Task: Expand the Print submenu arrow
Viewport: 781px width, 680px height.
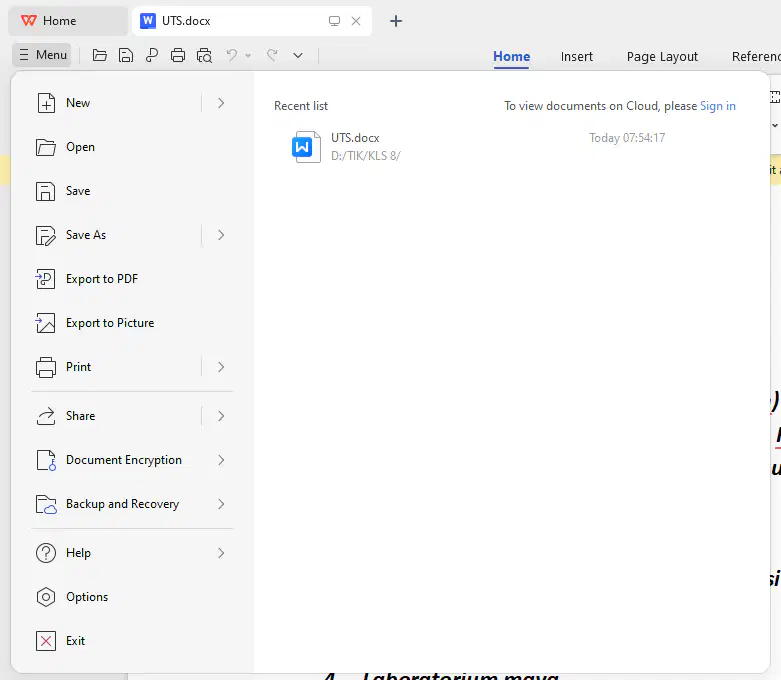Action: click(221, 367)
